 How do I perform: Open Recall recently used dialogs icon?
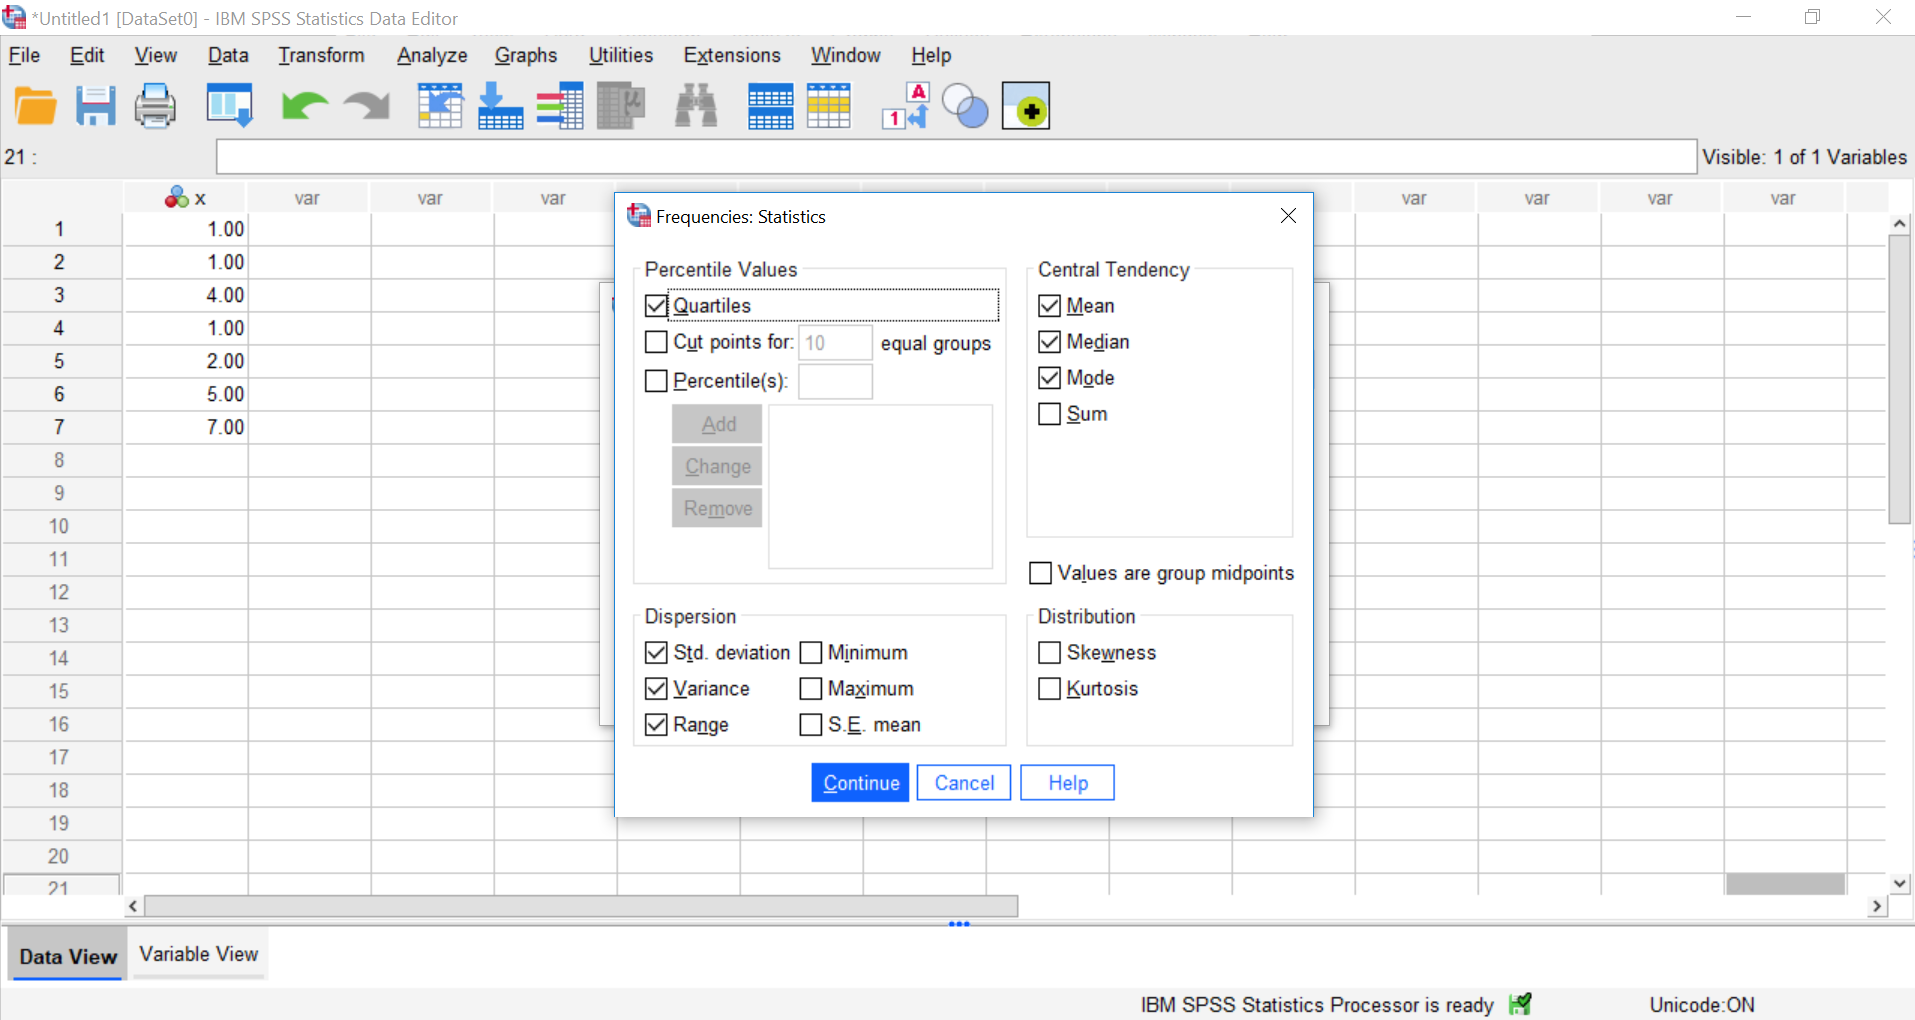[x=230, y=106]
